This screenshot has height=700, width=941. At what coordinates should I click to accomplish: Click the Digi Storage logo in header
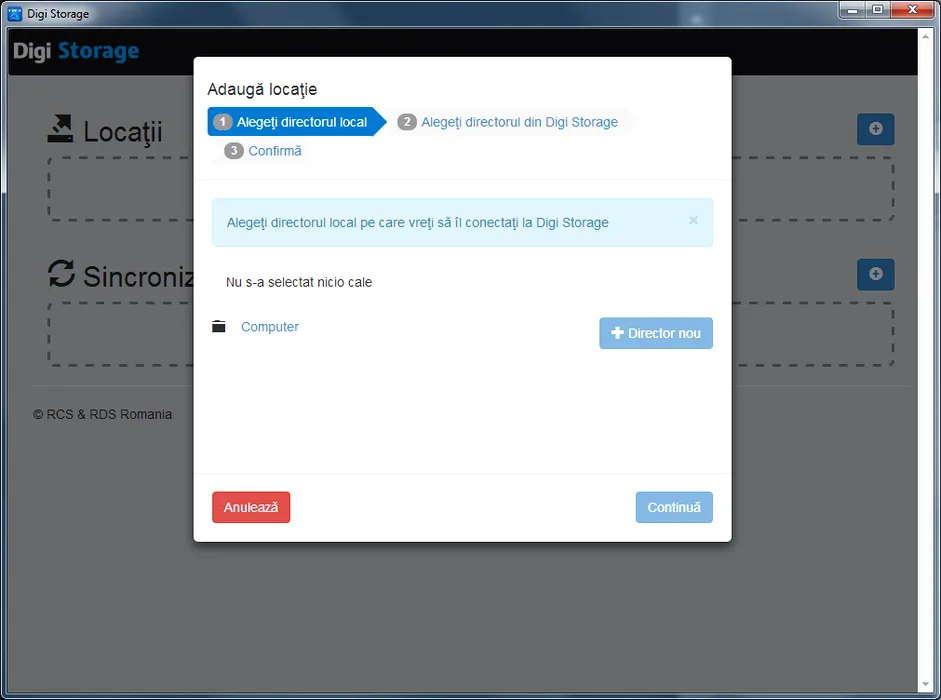[76, 51]
